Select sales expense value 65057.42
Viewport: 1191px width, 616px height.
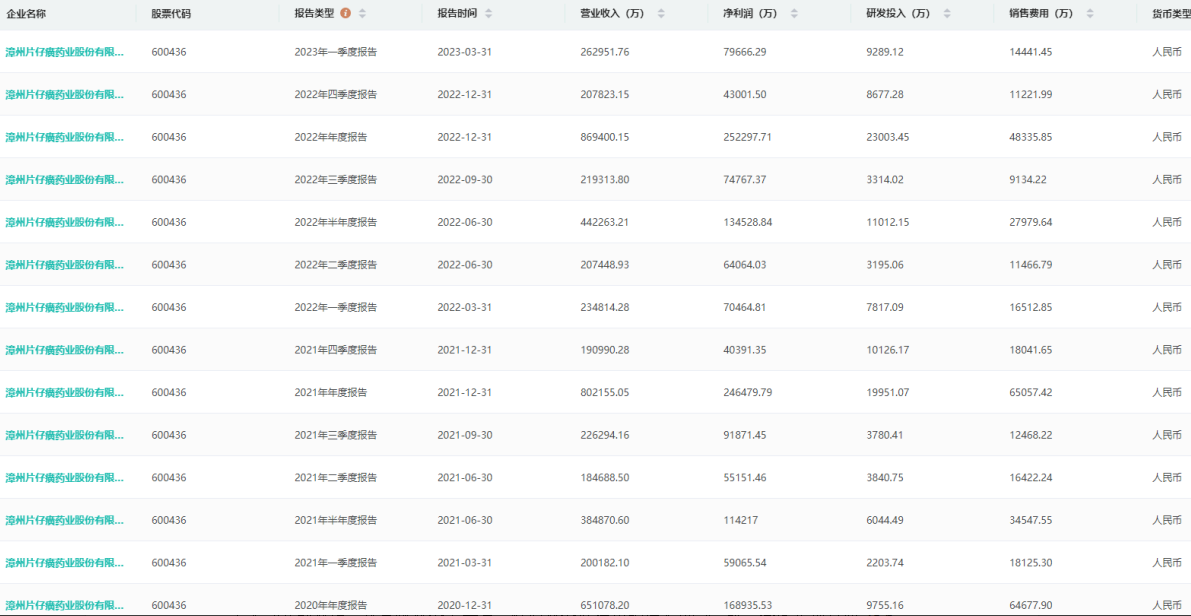click(1031, 393)
